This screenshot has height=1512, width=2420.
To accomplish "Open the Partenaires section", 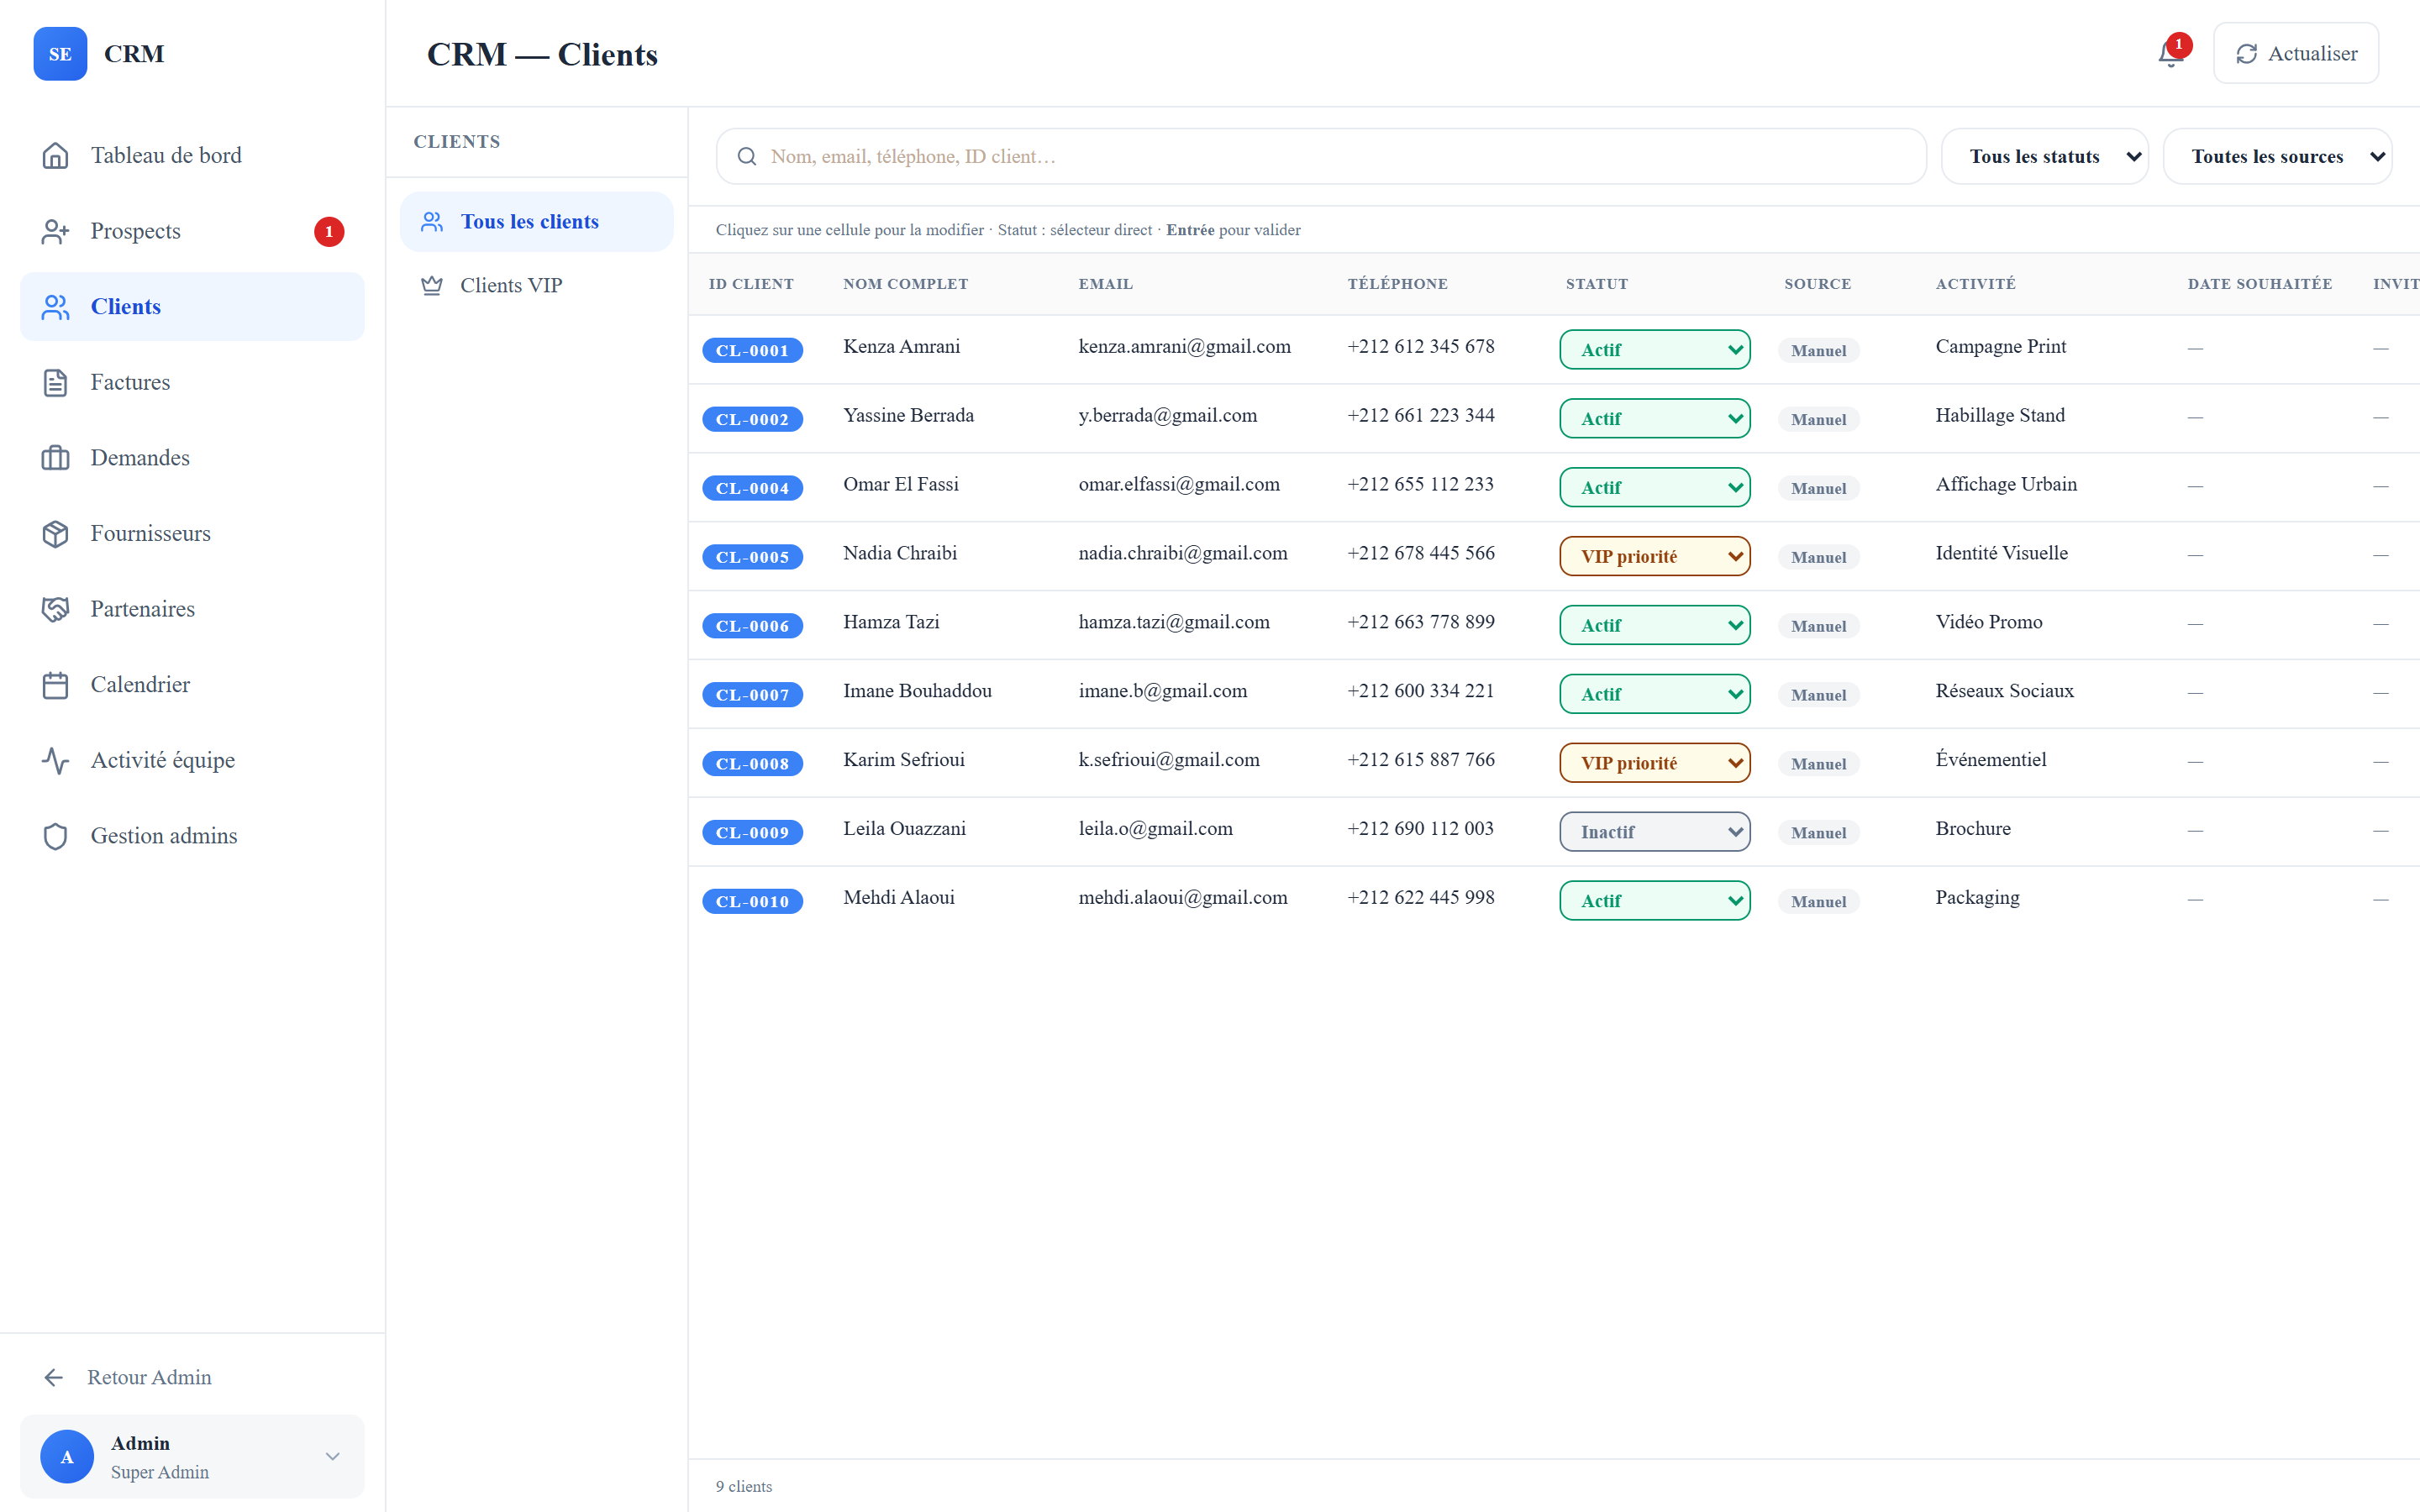I will pos(192,609).
